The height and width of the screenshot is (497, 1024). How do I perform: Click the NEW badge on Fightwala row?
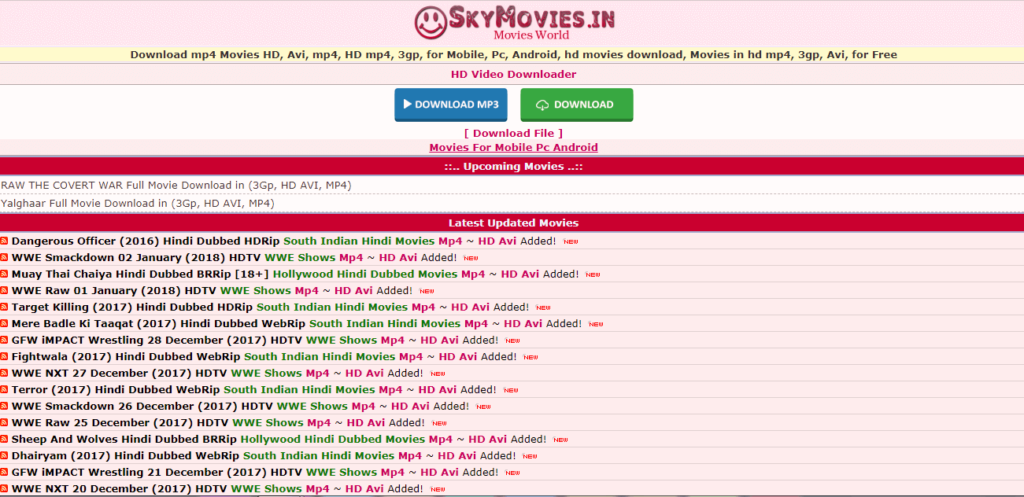point(530,357)
